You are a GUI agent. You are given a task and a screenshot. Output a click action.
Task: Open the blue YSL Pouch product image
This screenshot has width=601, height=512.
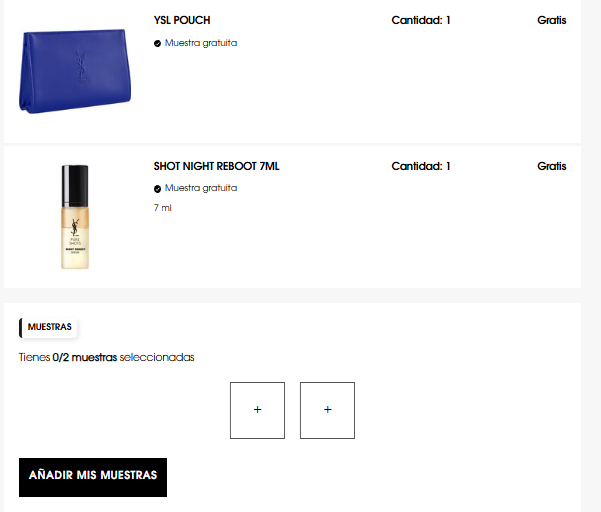75,71
